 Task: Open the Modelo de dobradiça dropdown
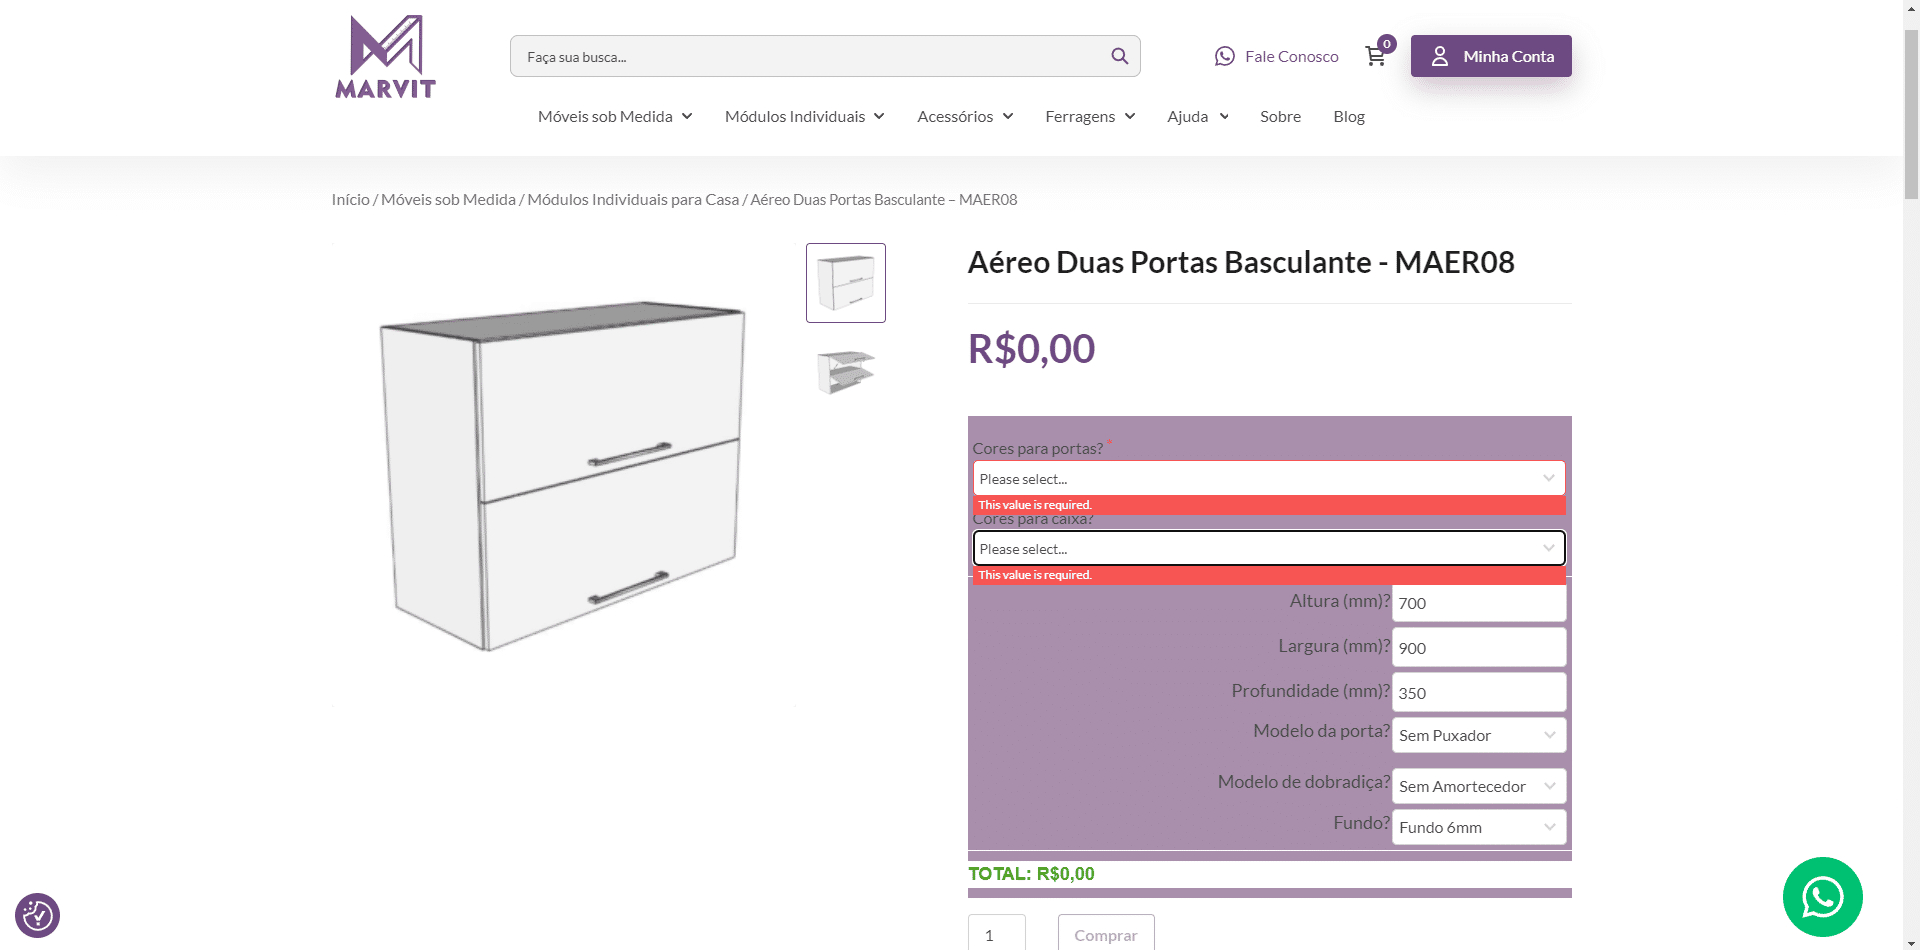coord(1478,786)
